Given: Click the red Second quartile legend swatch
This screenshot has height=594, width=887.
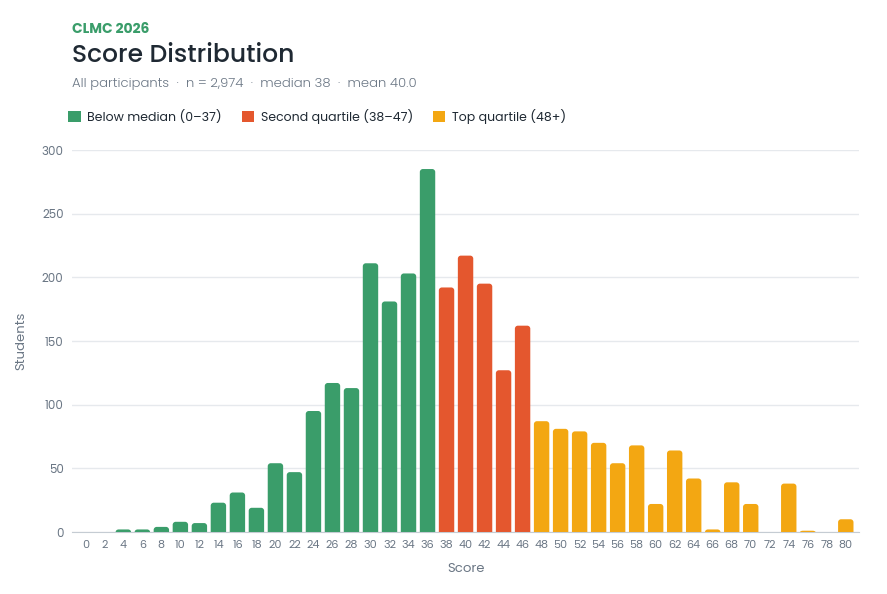Looking at the screenshot, I should click(248, 117).
